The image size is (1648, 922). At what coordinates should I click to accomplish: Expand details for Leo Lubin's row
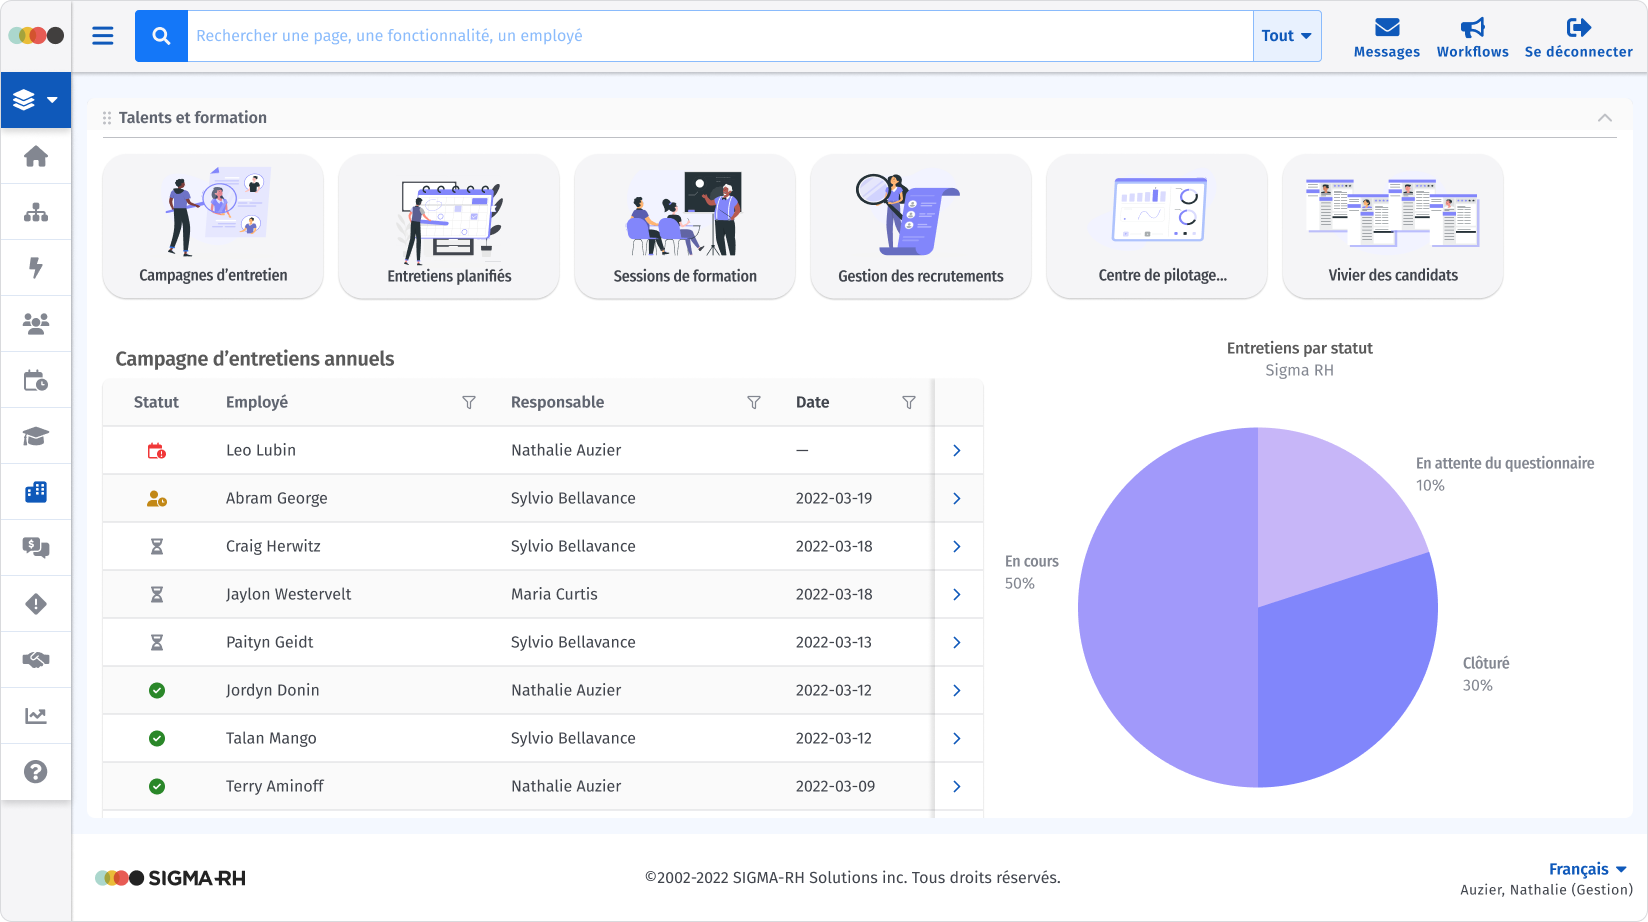(x=957, y=450)
